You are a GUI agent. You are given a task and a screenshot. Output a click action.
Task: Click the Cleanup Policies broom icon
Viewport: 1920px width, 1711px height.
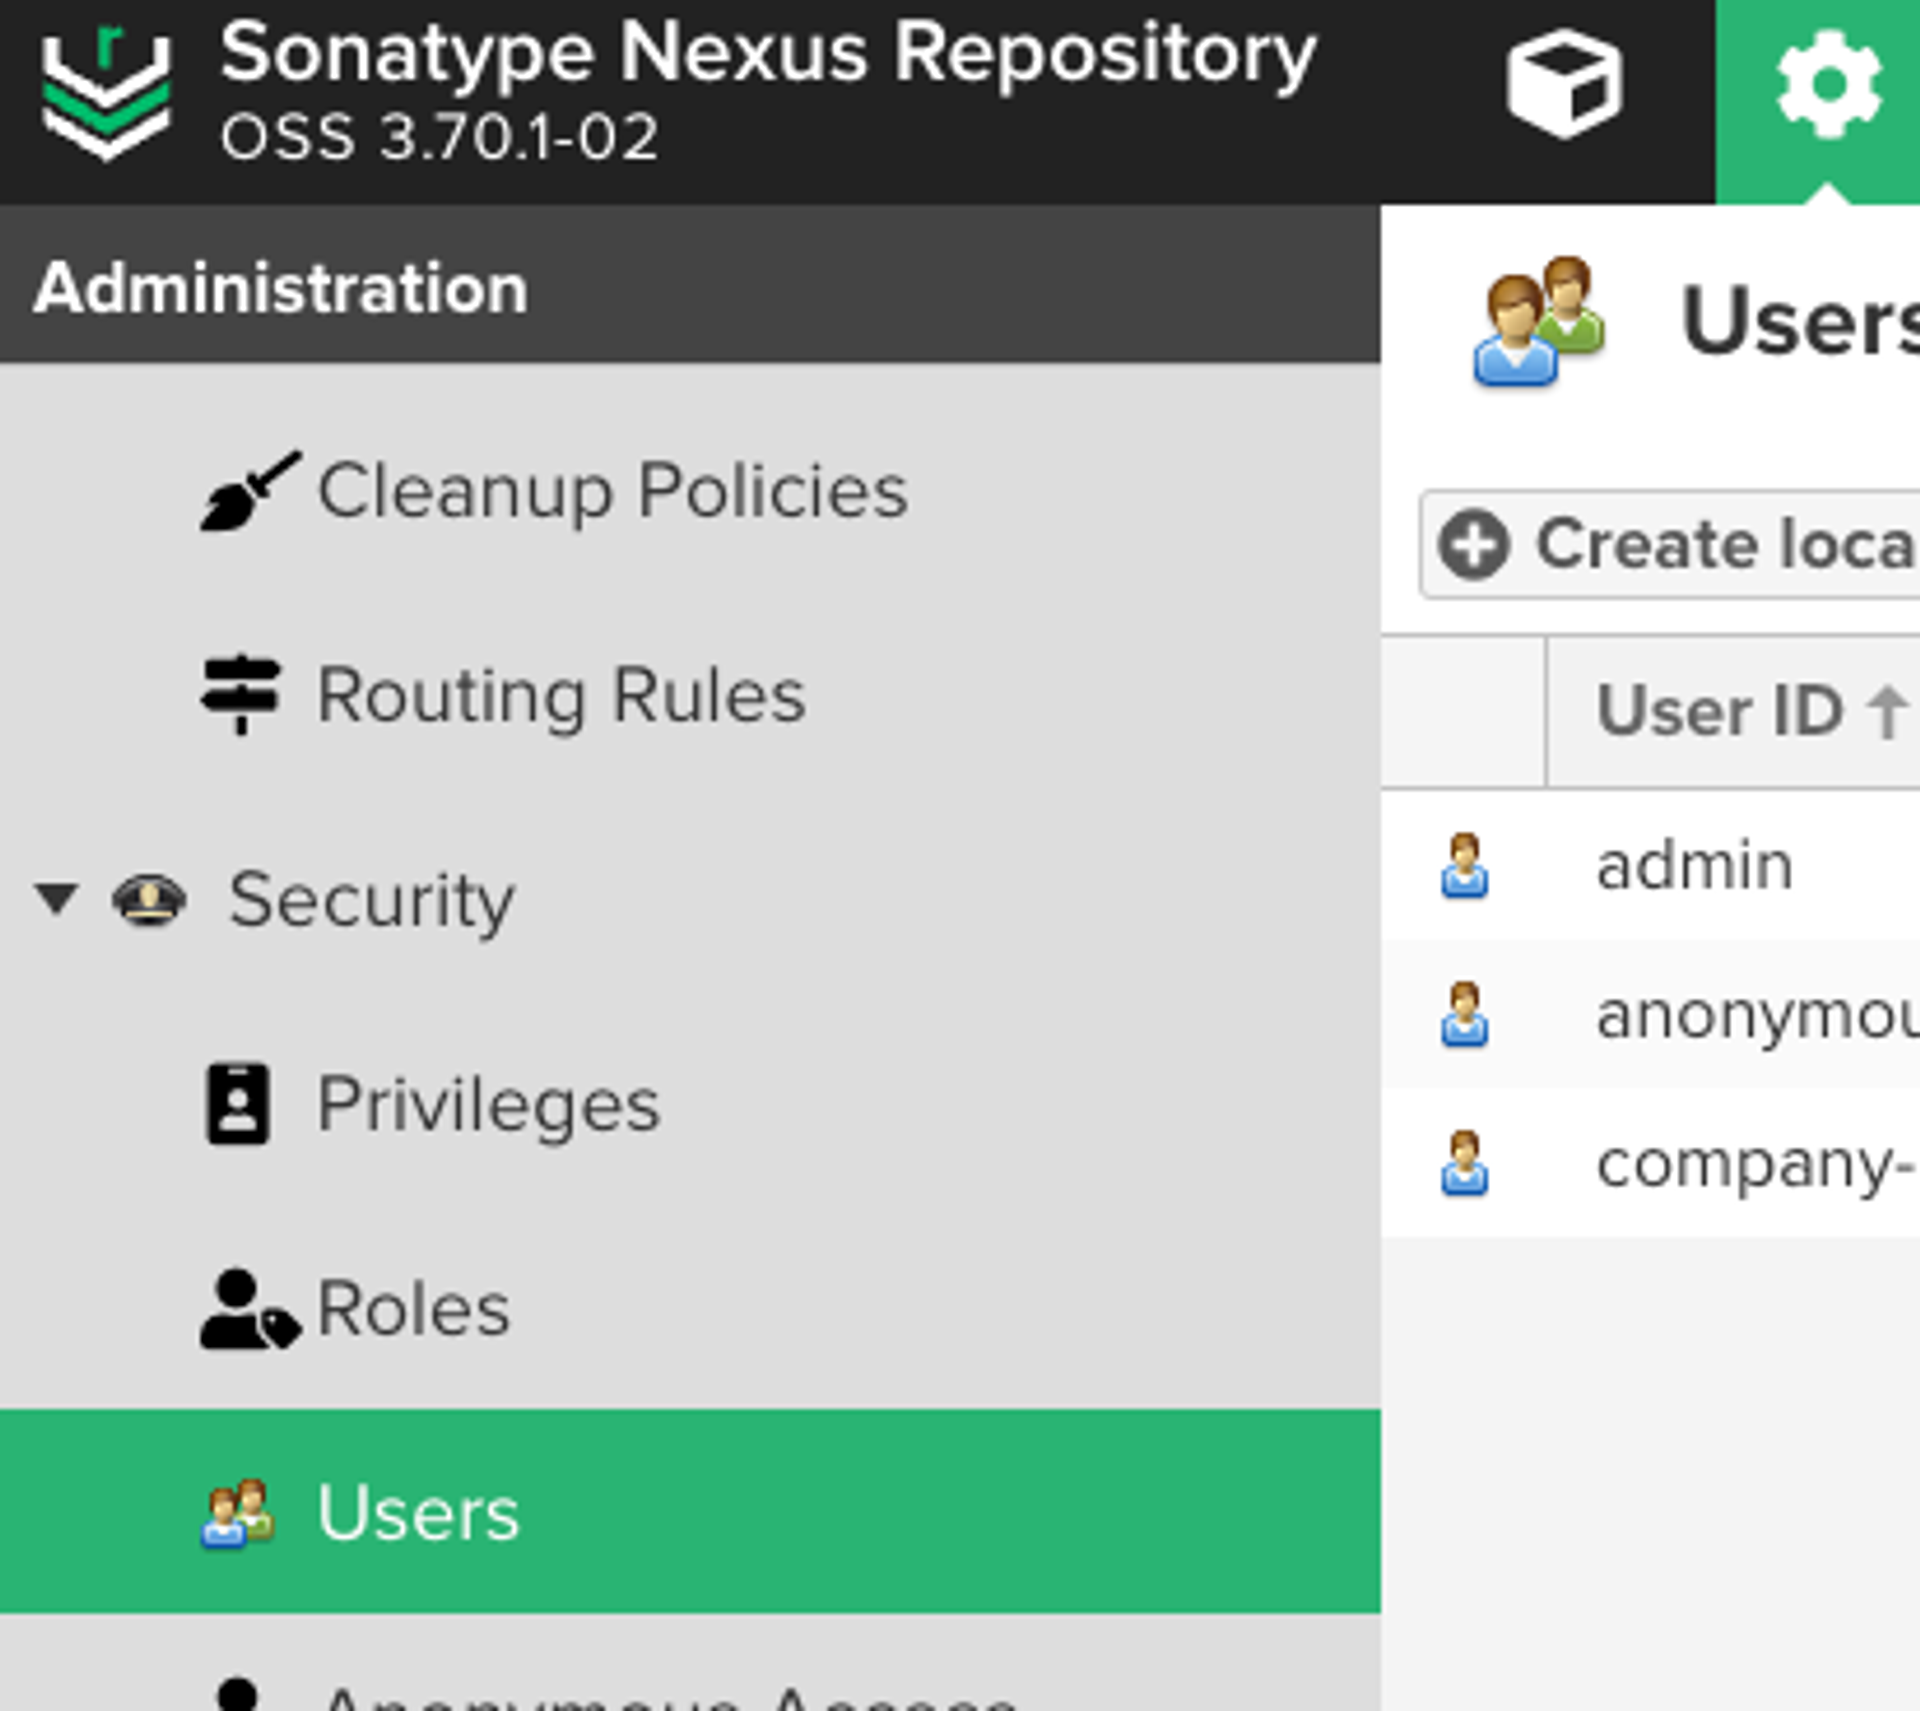click(248, 492)
